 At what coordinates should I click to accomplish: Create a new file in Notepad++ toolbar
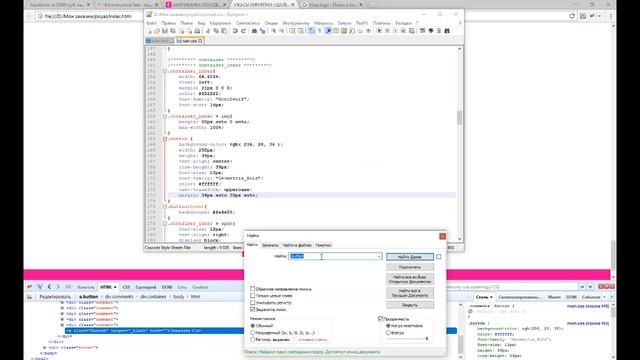tap(149, 31)
